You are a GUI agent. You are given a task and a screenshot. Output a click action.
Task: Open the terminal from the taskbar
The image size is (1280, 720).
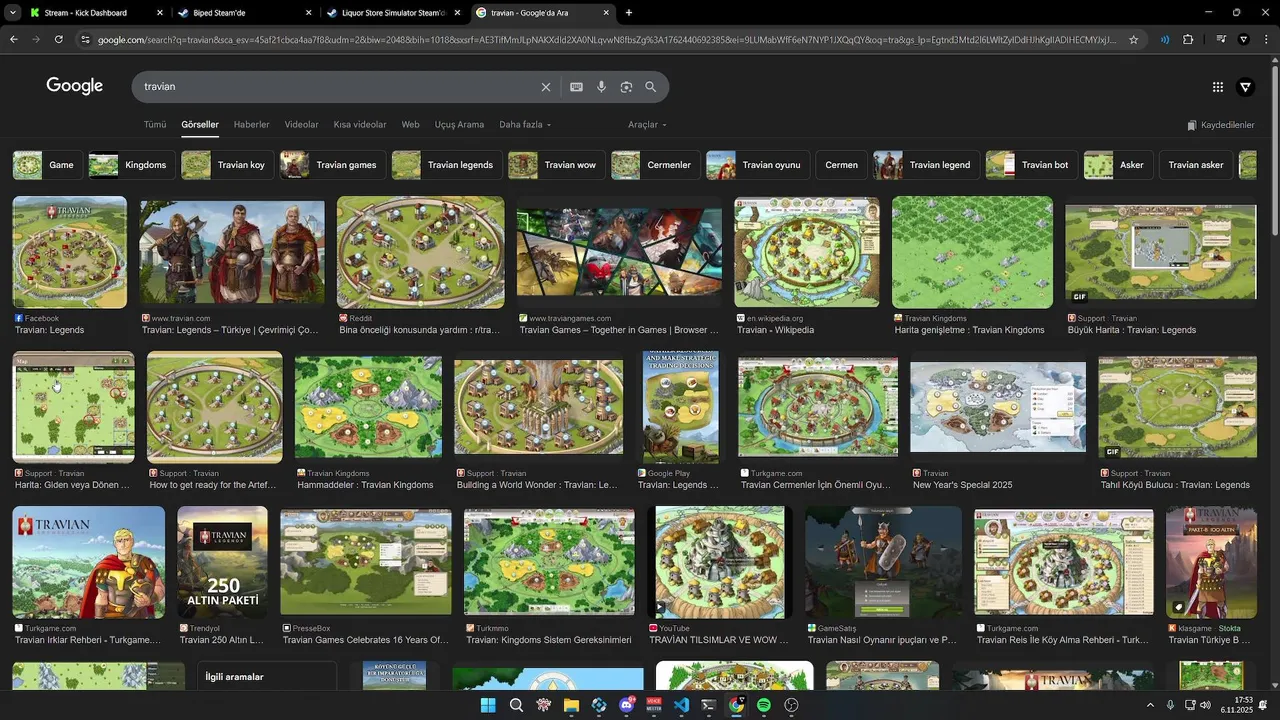coord(708,705)
